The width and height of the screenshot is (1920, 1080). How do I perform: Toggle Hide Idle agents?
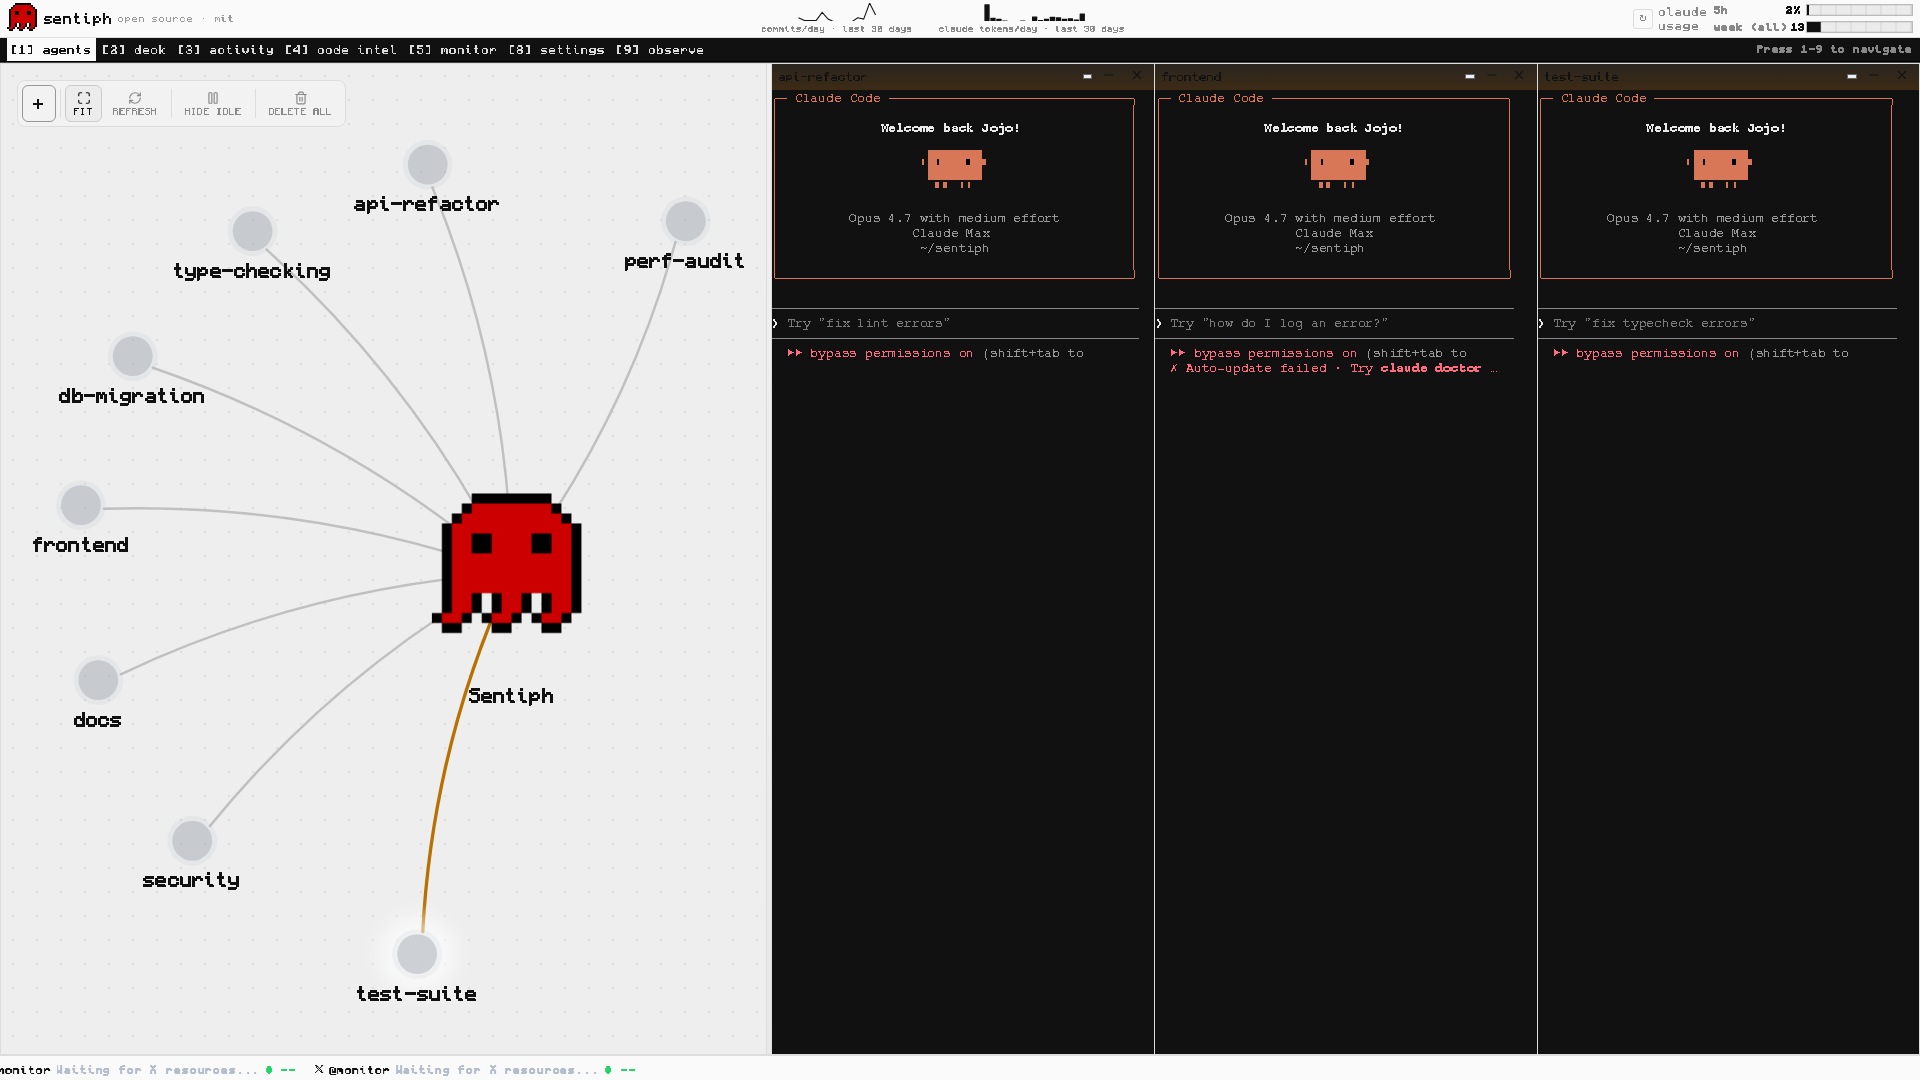212,103
